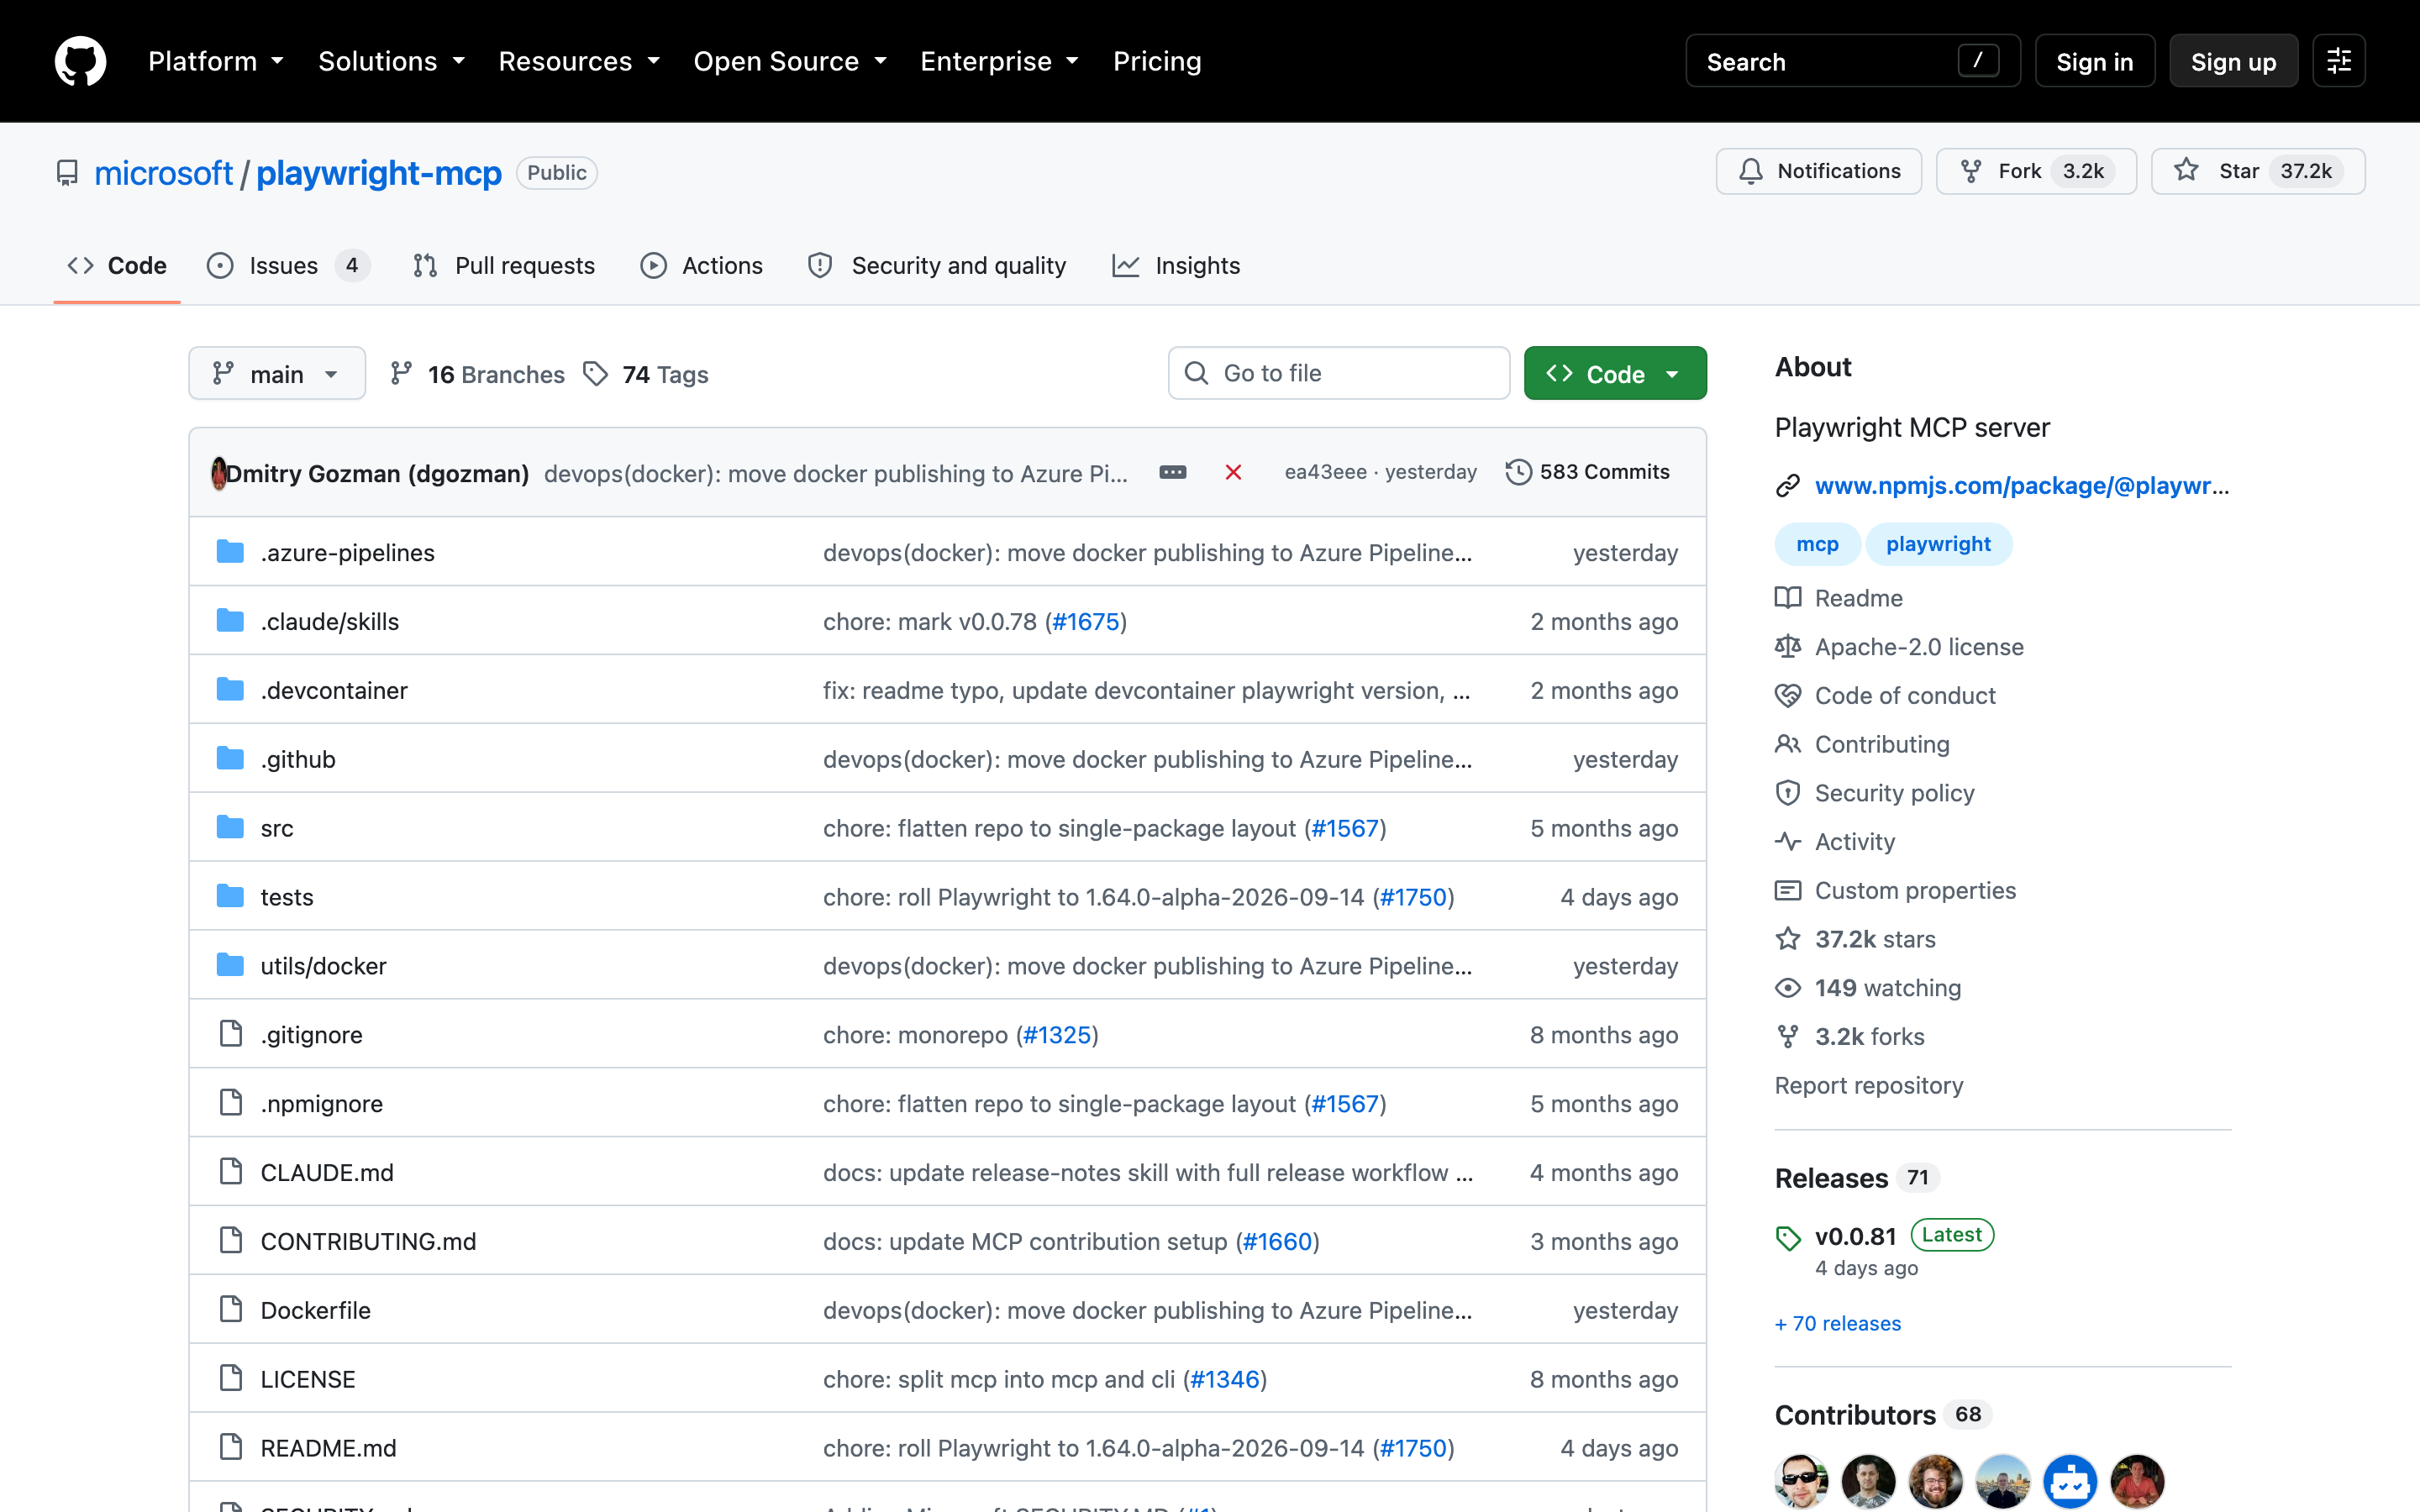Screen dimensions: 2420x1512
Task: Open the 583 Commits history
Action: [x=1587, y=472]
